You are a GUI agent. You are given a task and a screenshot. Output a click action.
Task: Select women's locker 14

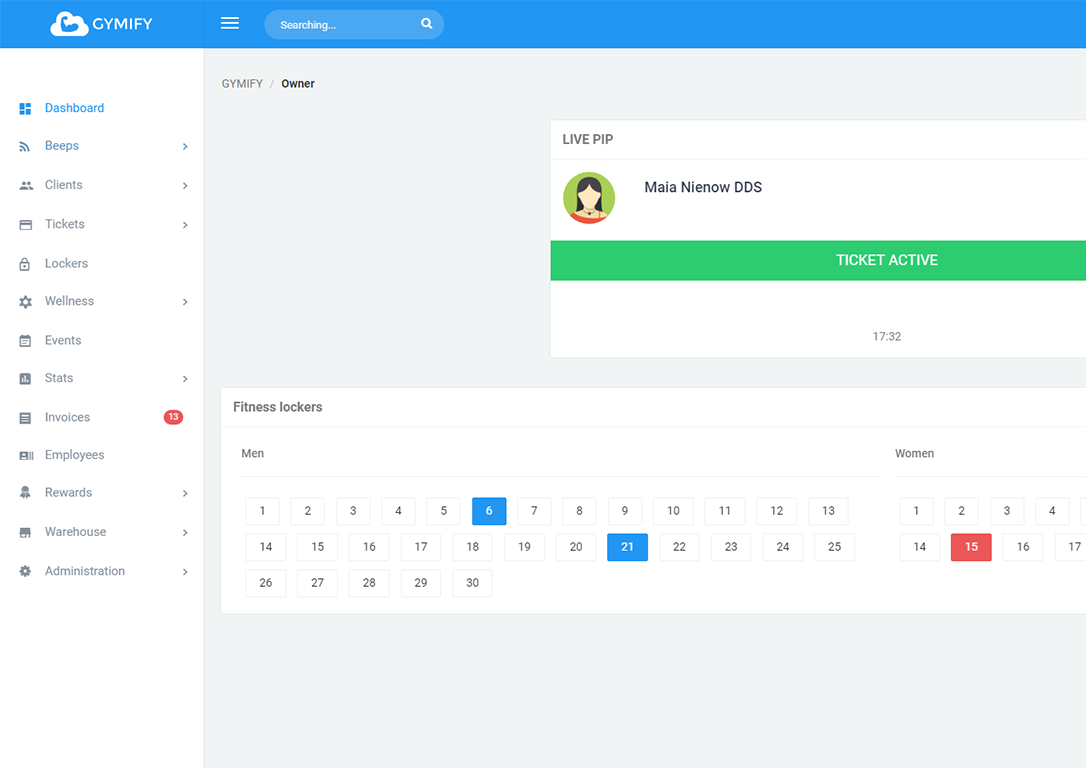(920, 547)
